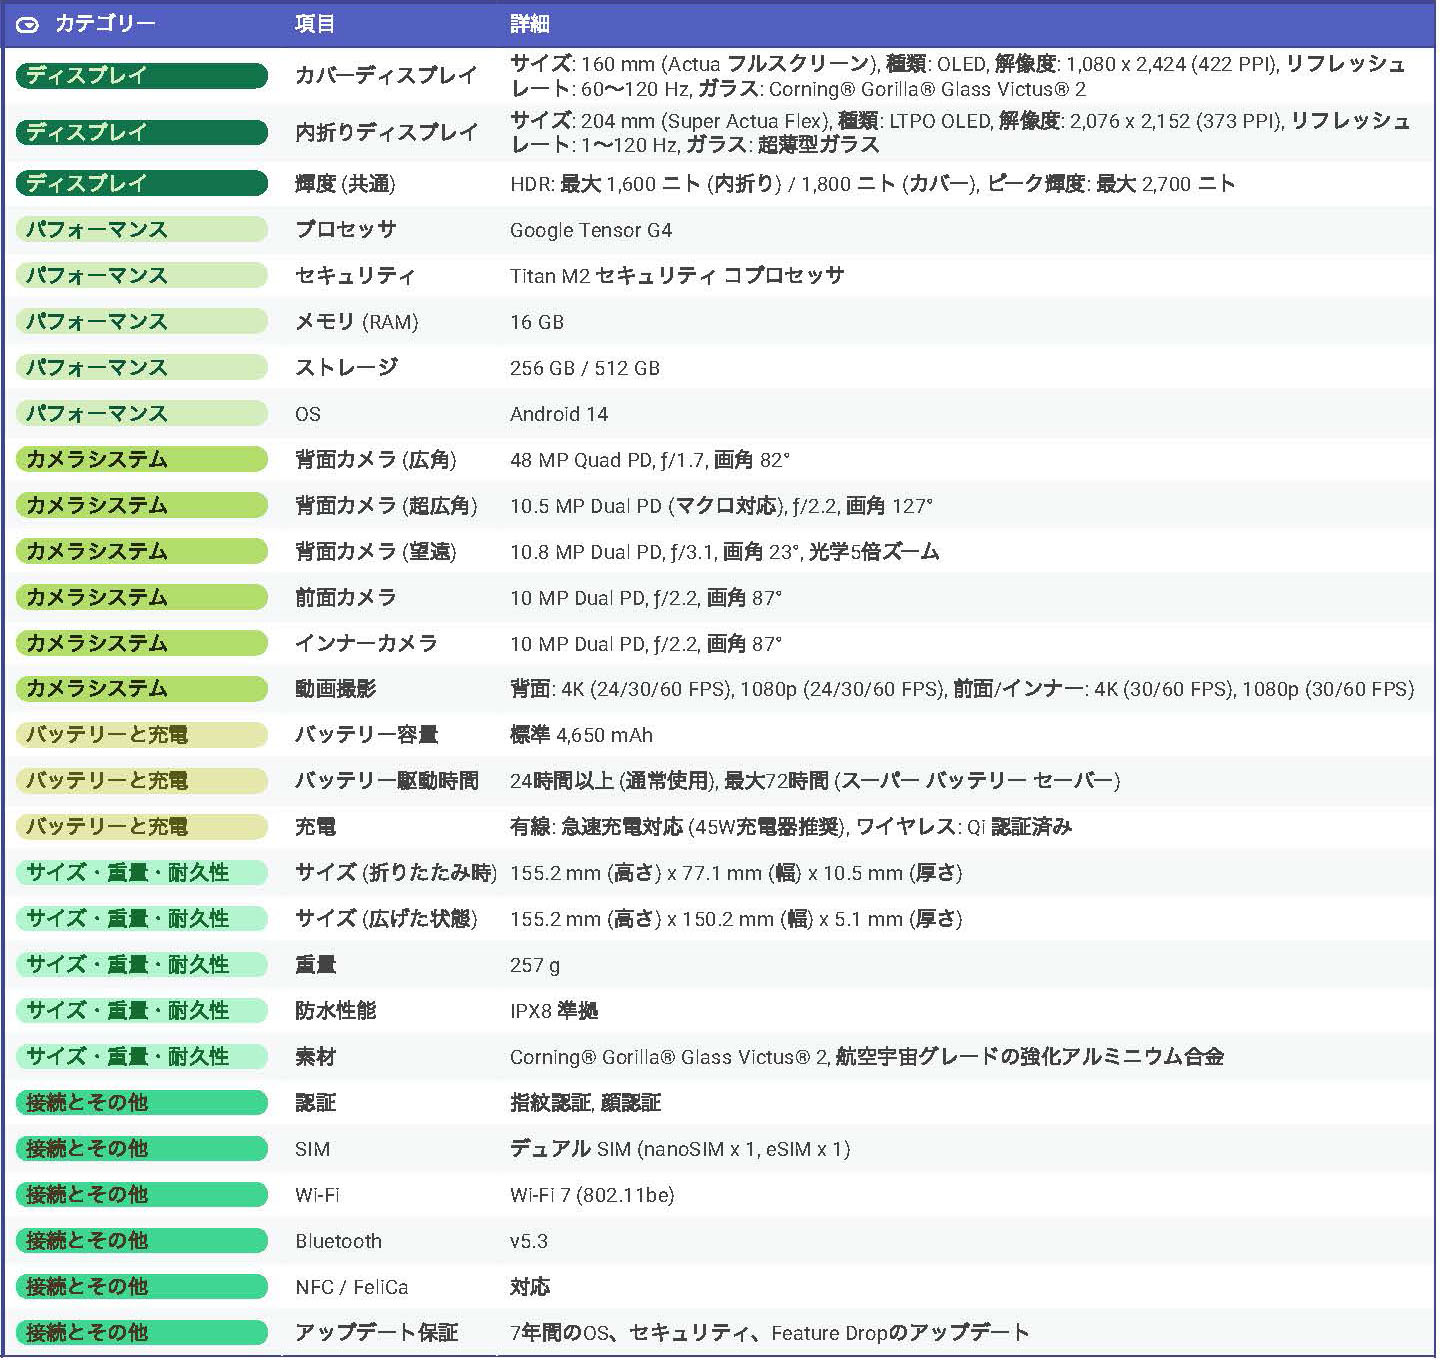Click the 24時間以上 (通常使用) detail

point(815,781)
